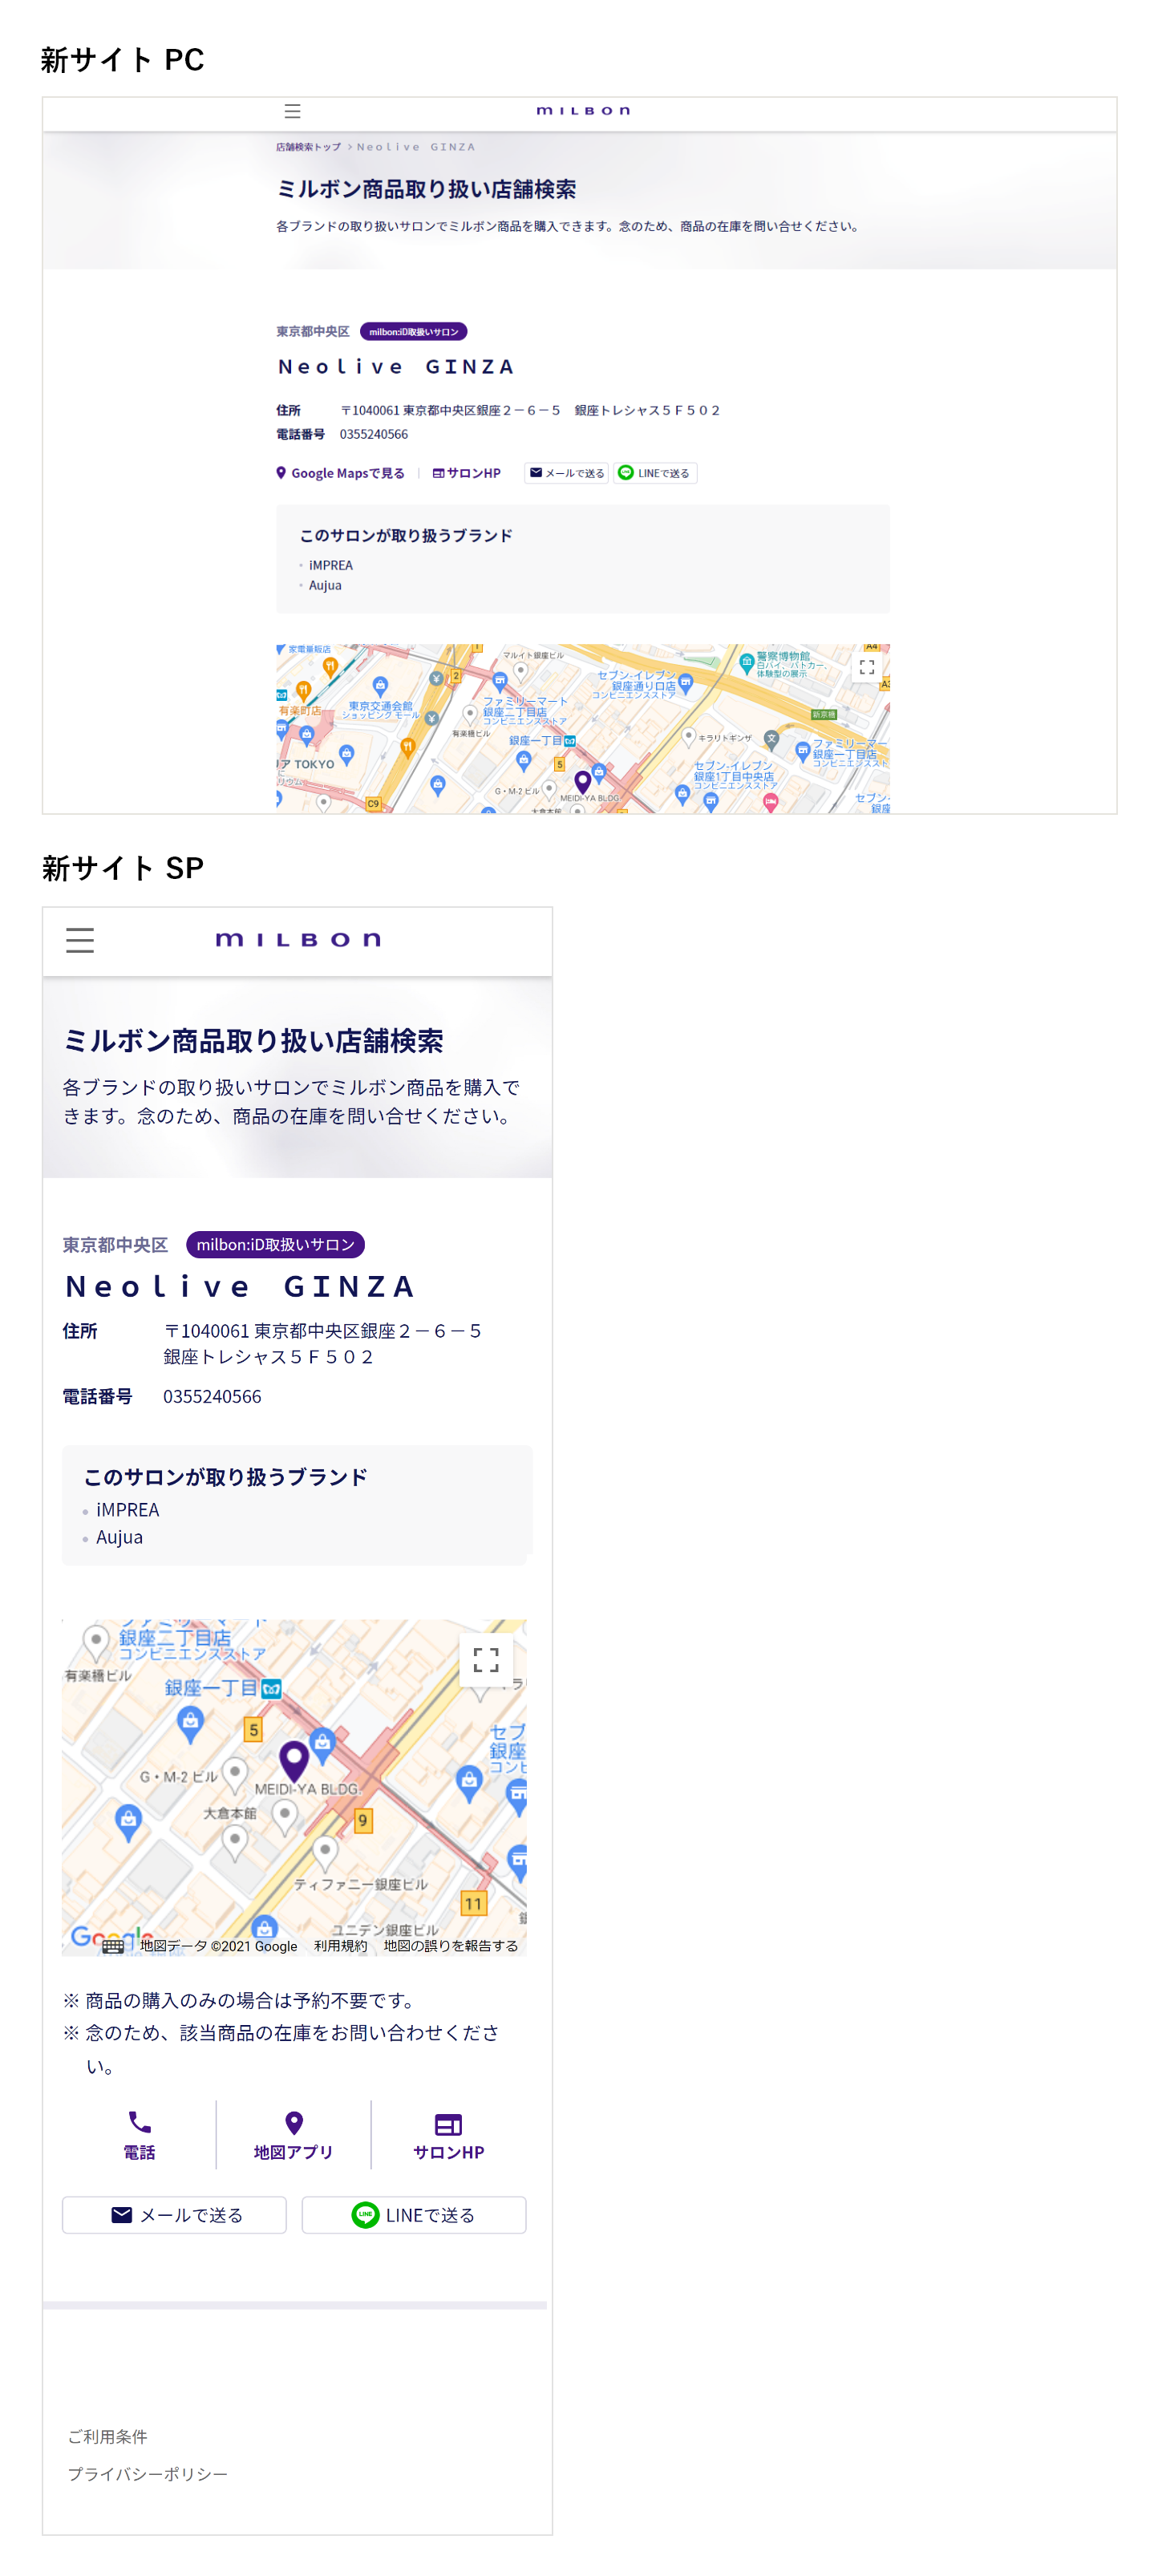Click Google Mapsで見る link in PC view

pos(340,473)
